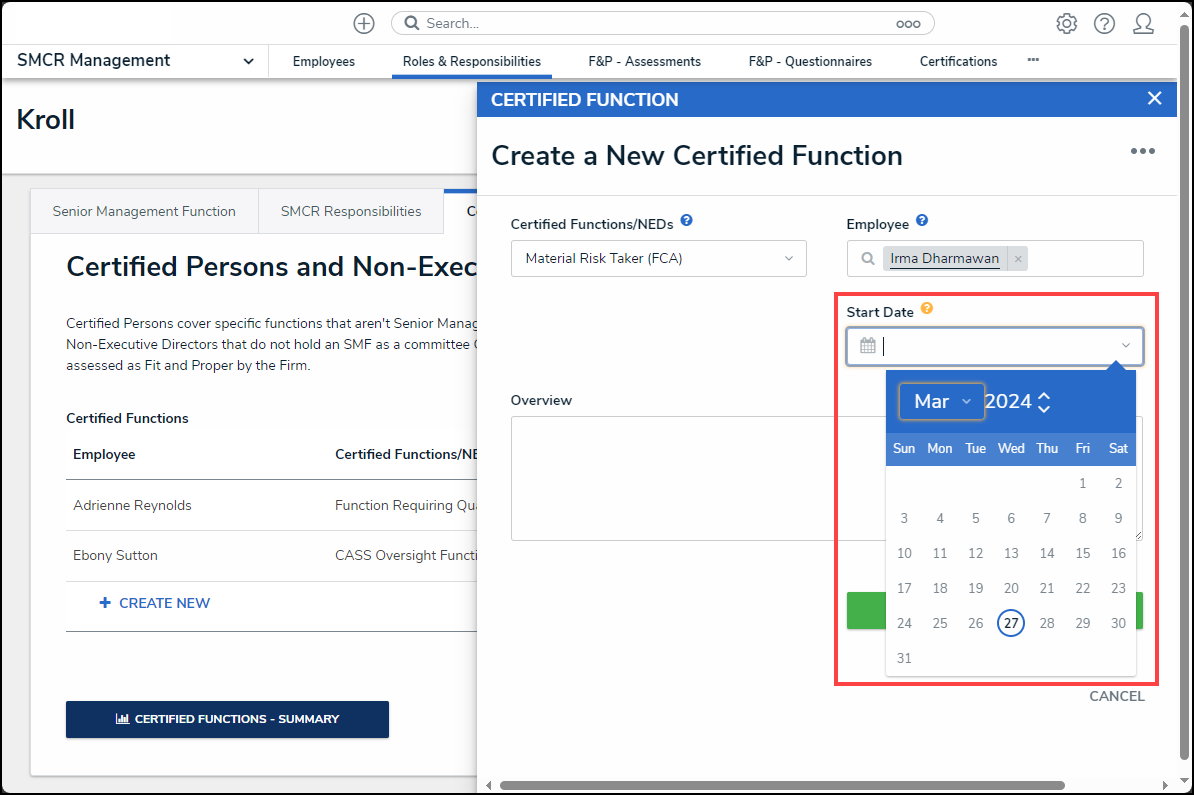
Task: Open the settings gear icon
Action: (1067, 23)
